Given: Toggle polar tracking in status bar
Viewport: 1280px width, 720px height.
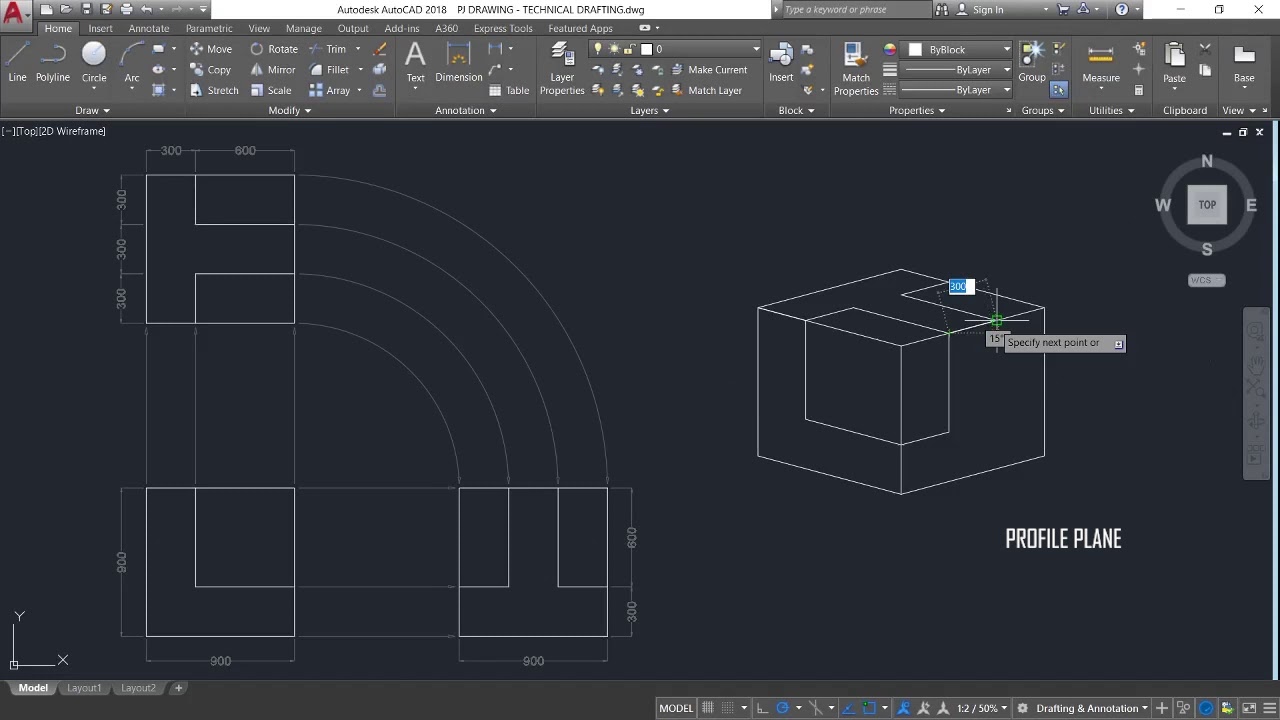Looking at the screenshot, I should 783,708.
